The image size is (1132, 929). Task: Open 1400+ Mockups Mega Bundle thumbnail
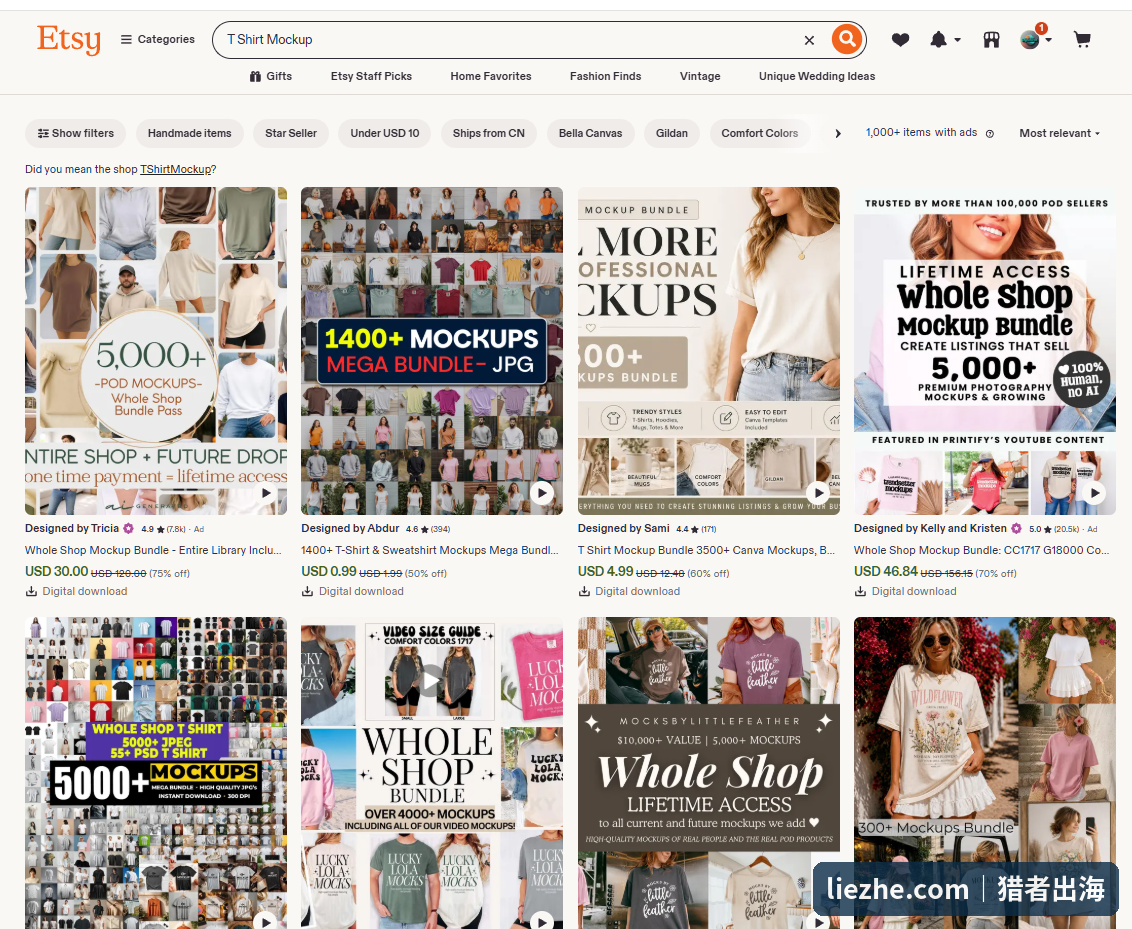(x=432, y=351)
